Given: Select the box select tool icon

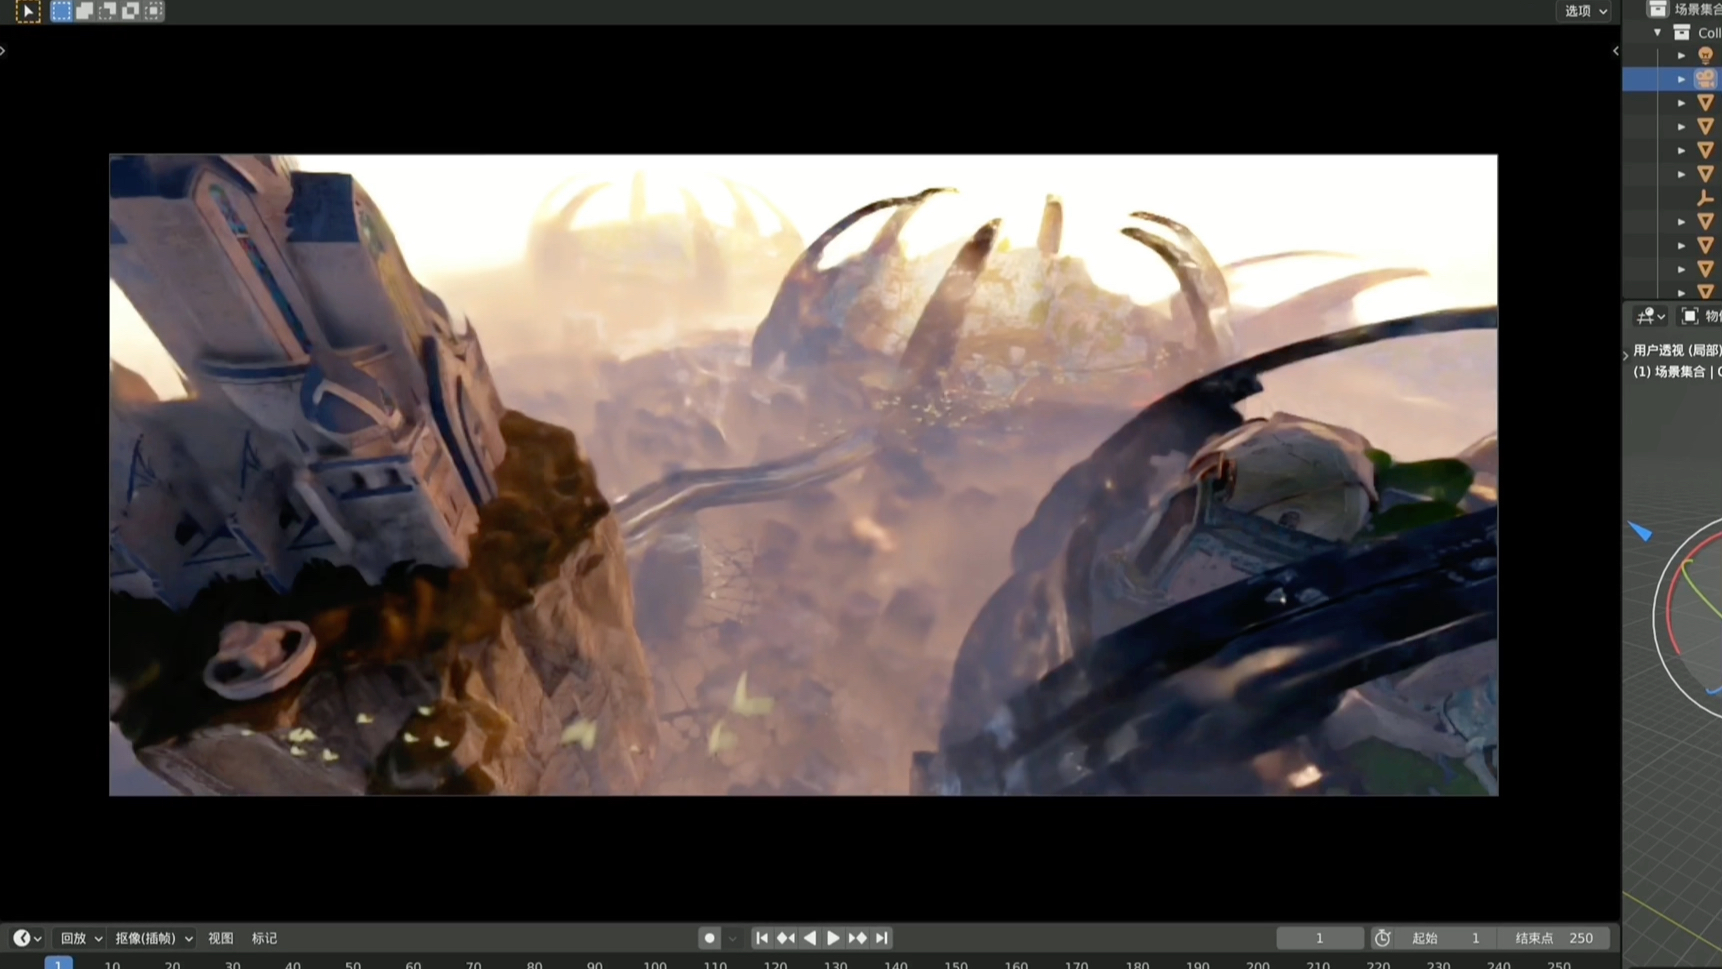Looking at the screenshot, I should click(x=27, y=11).
